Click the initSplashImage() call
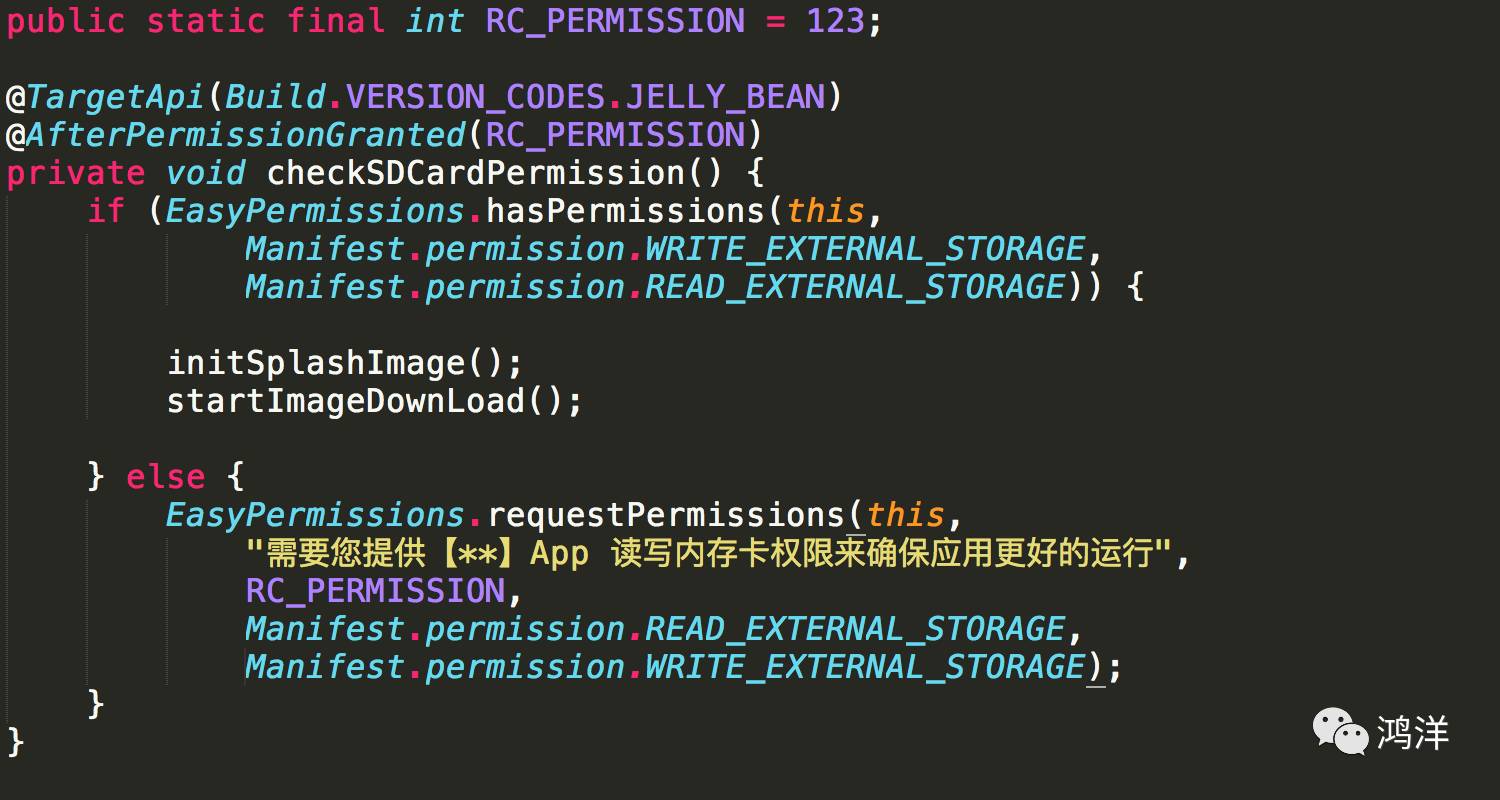The width and height of the screenshot is (1500, 800). [345, 363]
